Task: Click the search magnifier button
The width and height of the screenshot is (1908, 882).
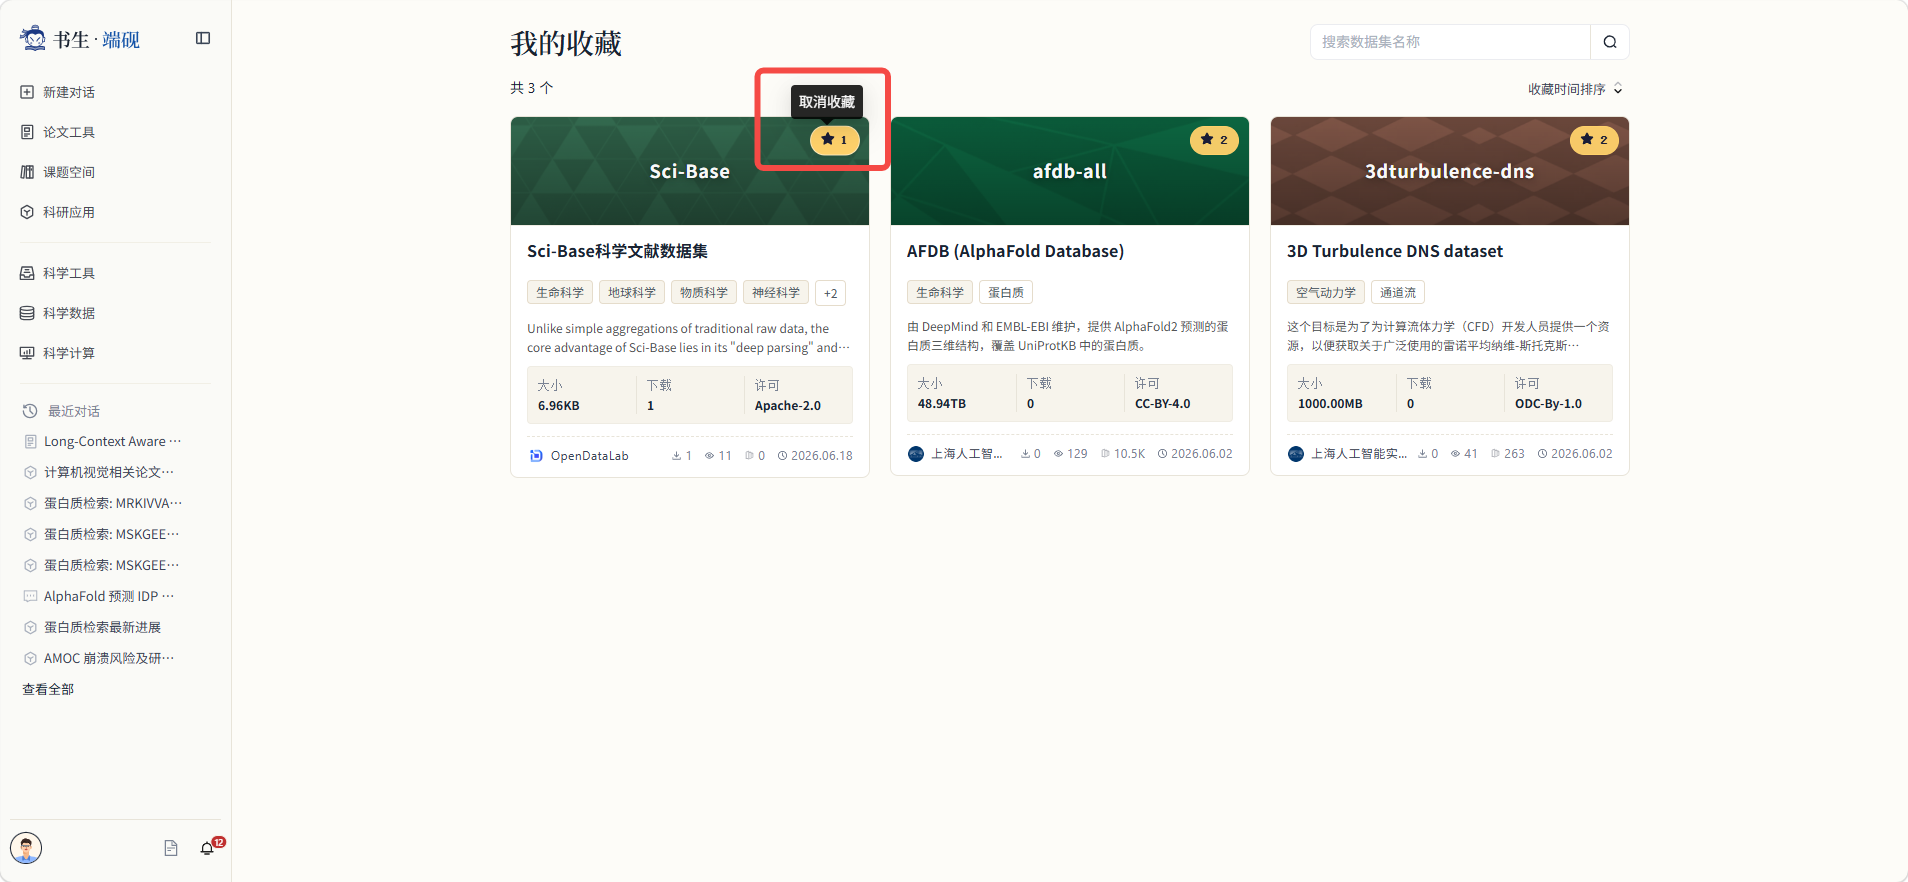Action: click(1610, 42)
